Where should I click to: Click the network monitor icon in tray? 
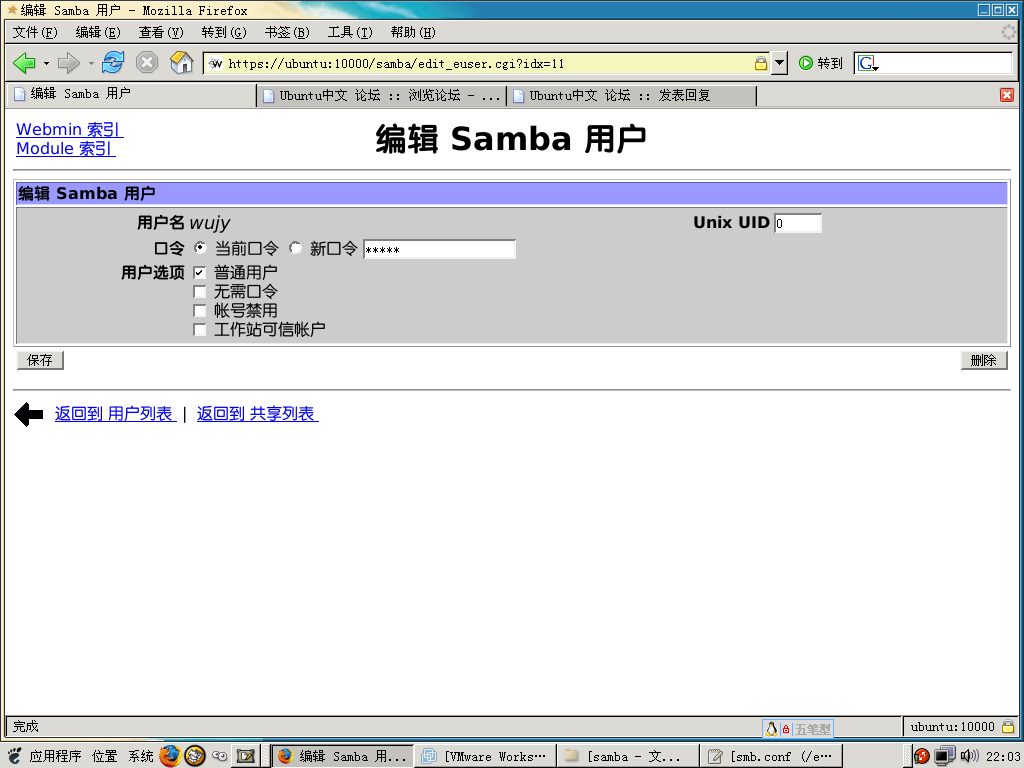coord(944,756)
